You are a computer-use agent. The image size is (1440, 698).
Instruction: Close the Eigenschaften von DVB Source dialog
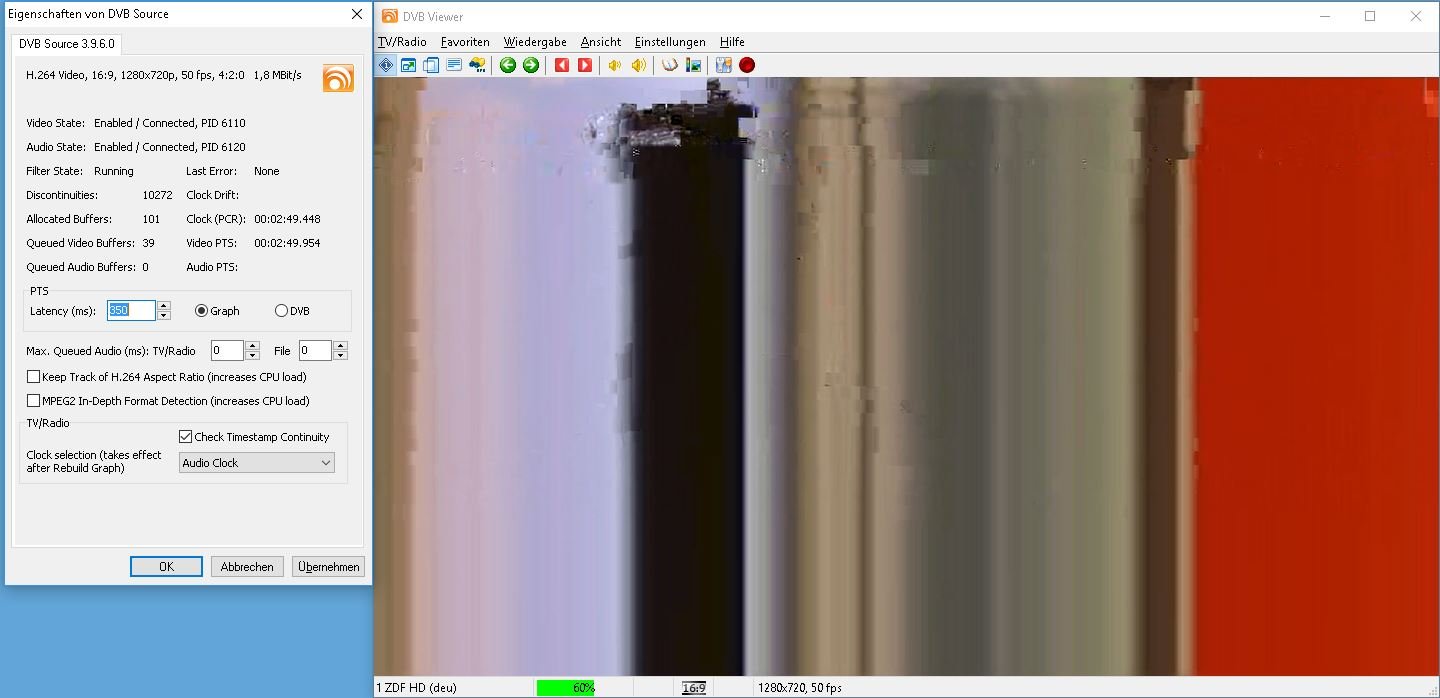pyautogui.click(x=357, y=14)
